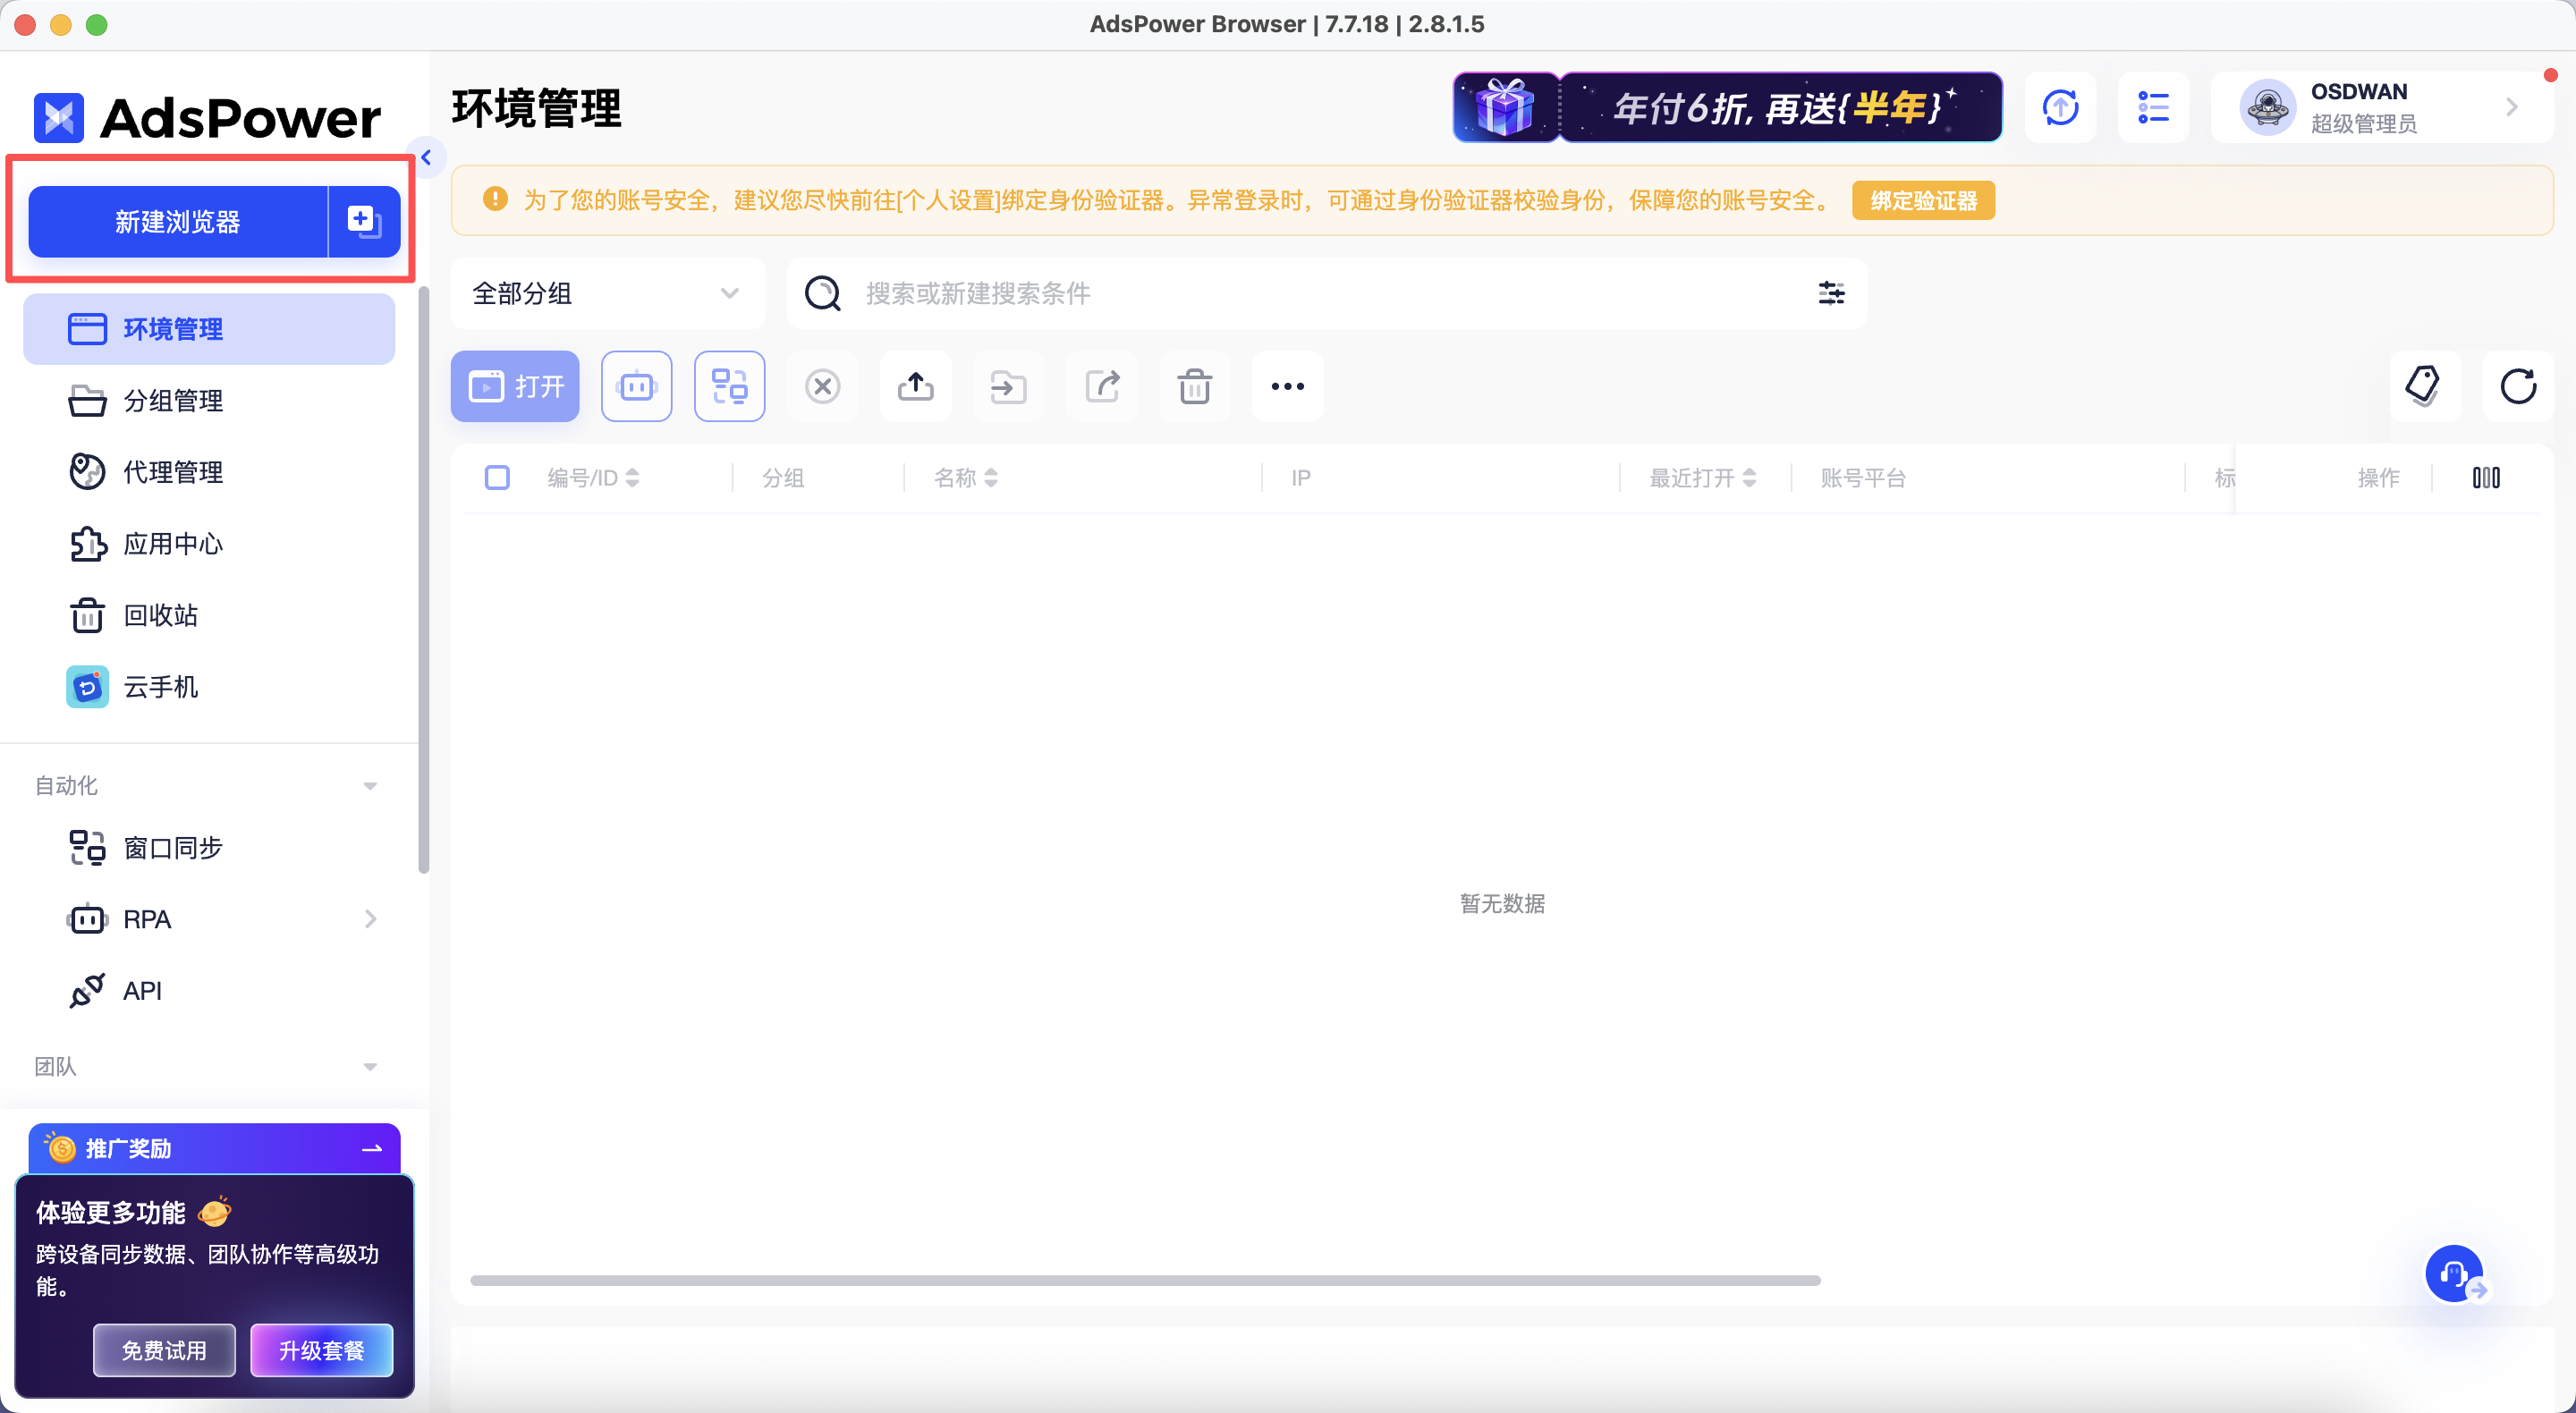Click the tag icon near refresh
Viewport: 2576px width, 1413px height.
click(2424, 386)
